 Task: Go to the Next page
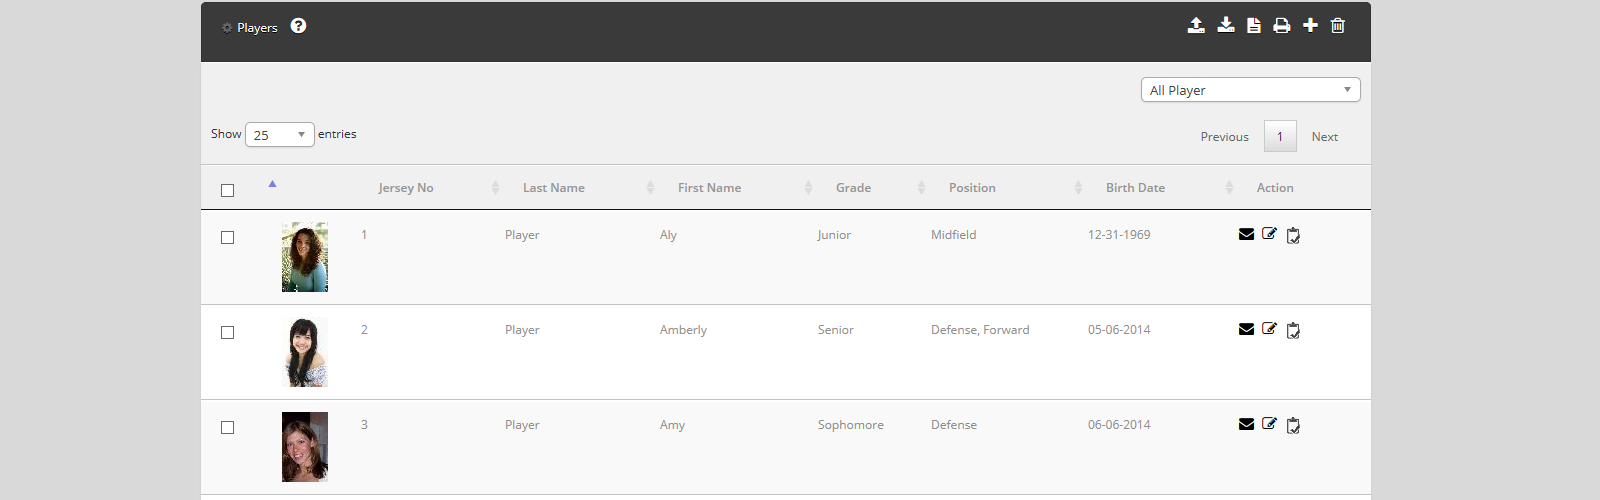coord(1324,137)
